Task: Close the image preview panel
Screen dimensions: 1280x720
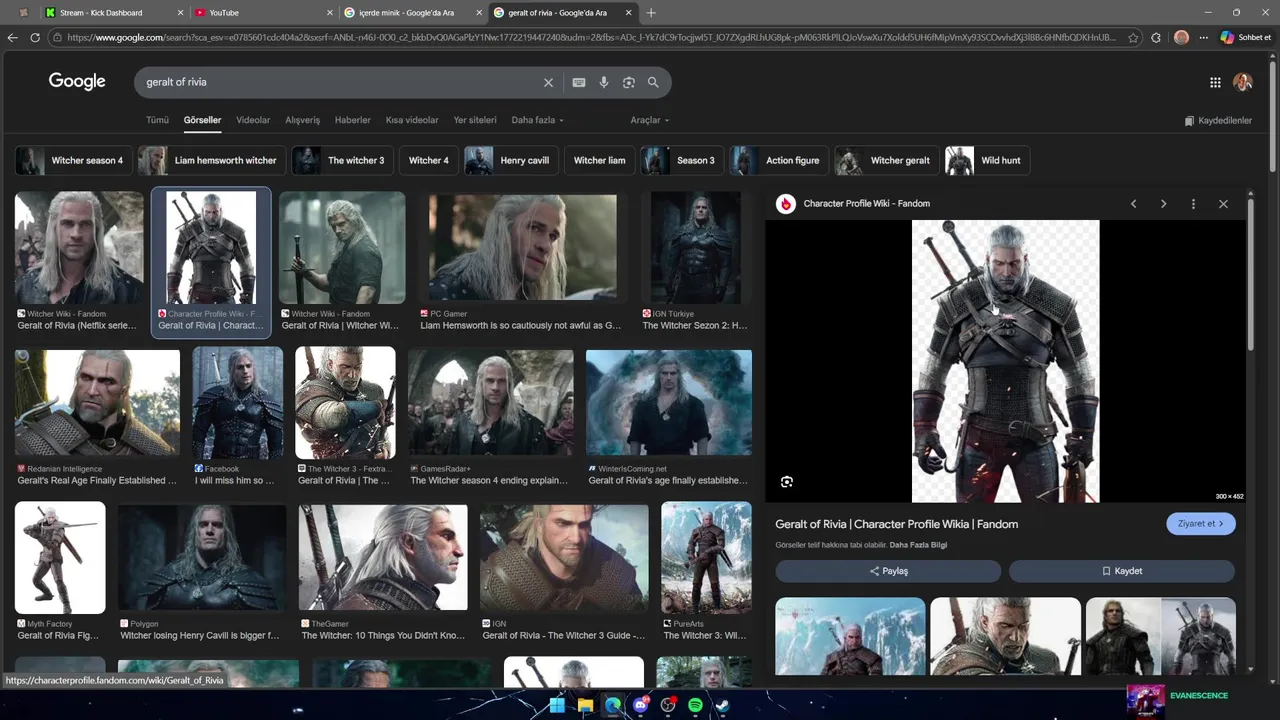Action: (x=1223, y=204)
